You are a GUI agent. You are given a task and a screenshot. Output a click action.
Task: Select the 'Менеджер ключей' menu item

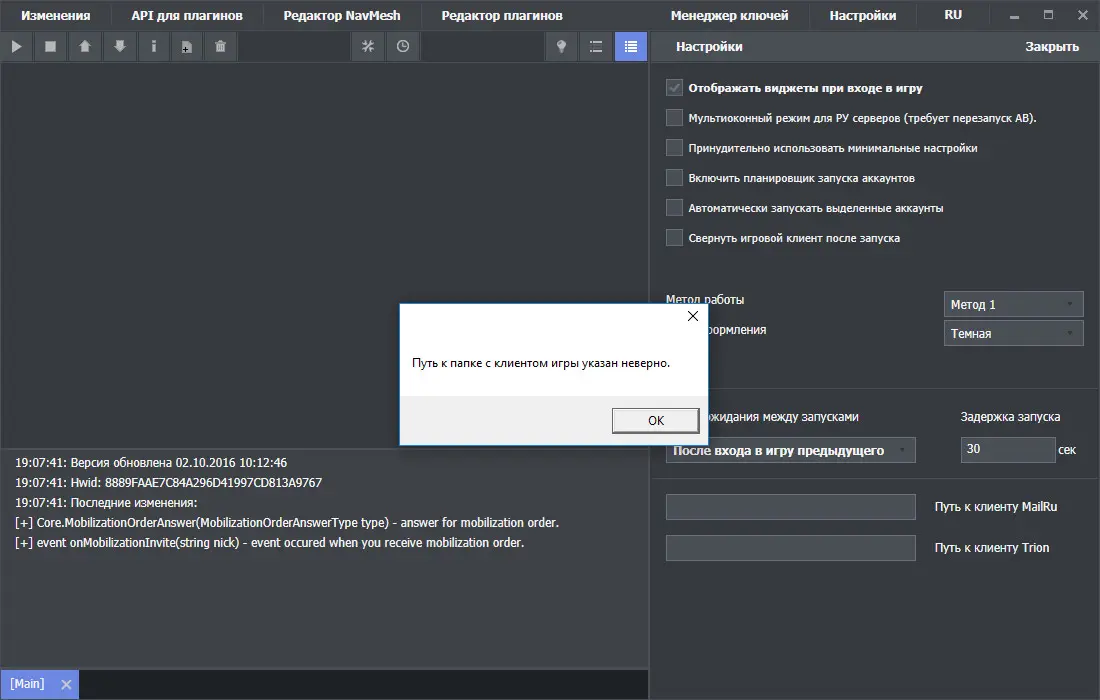(x=729, y=16)
